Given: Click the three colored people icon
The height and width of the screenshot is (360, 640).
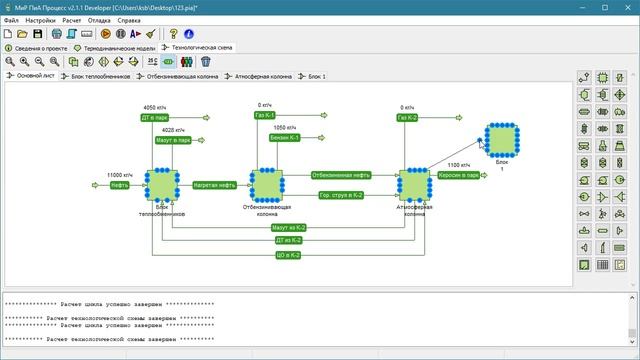Looking at the screenshot, I should coord(187,62).
